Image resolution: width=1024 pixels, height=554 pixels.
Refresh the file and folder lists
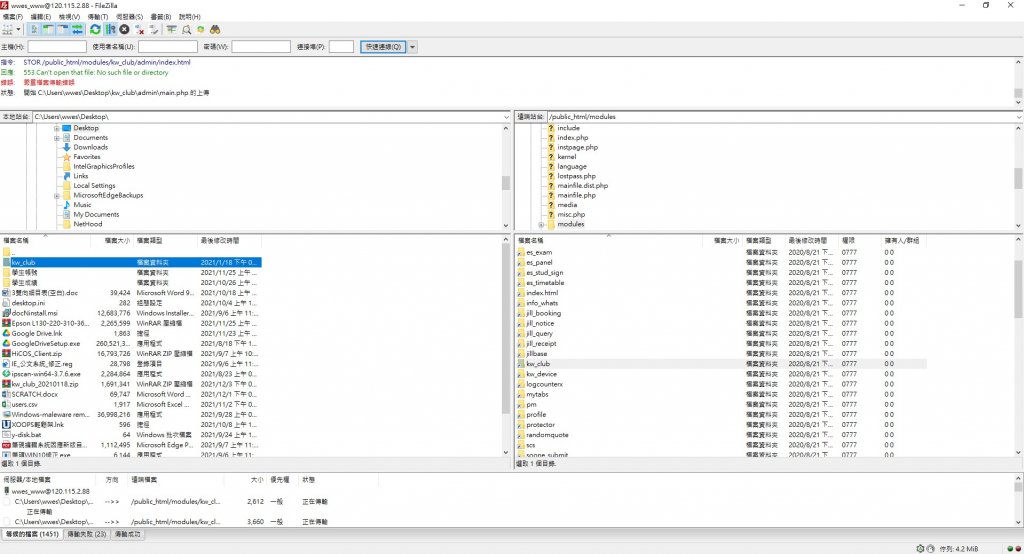95,29
